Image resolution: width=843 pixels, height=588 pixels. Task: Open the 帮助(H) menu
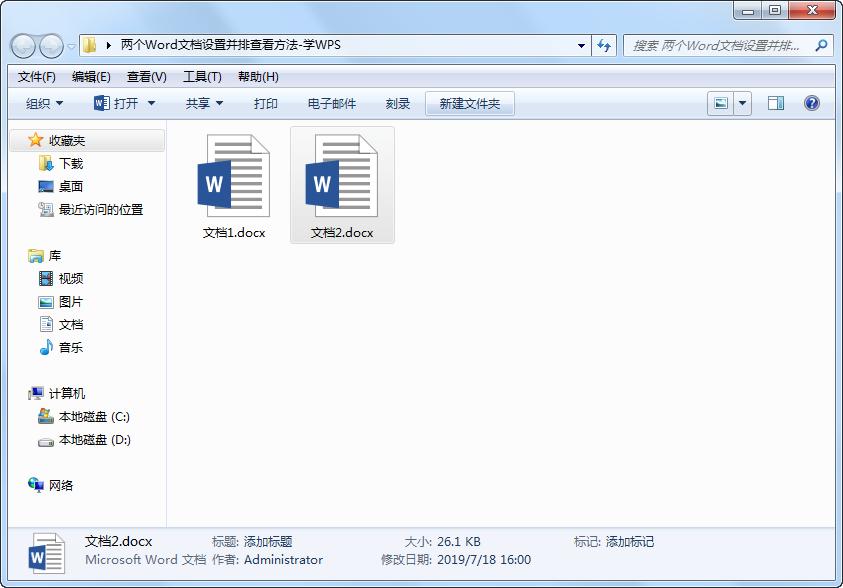pyautogui.click(x=259, y=77)
